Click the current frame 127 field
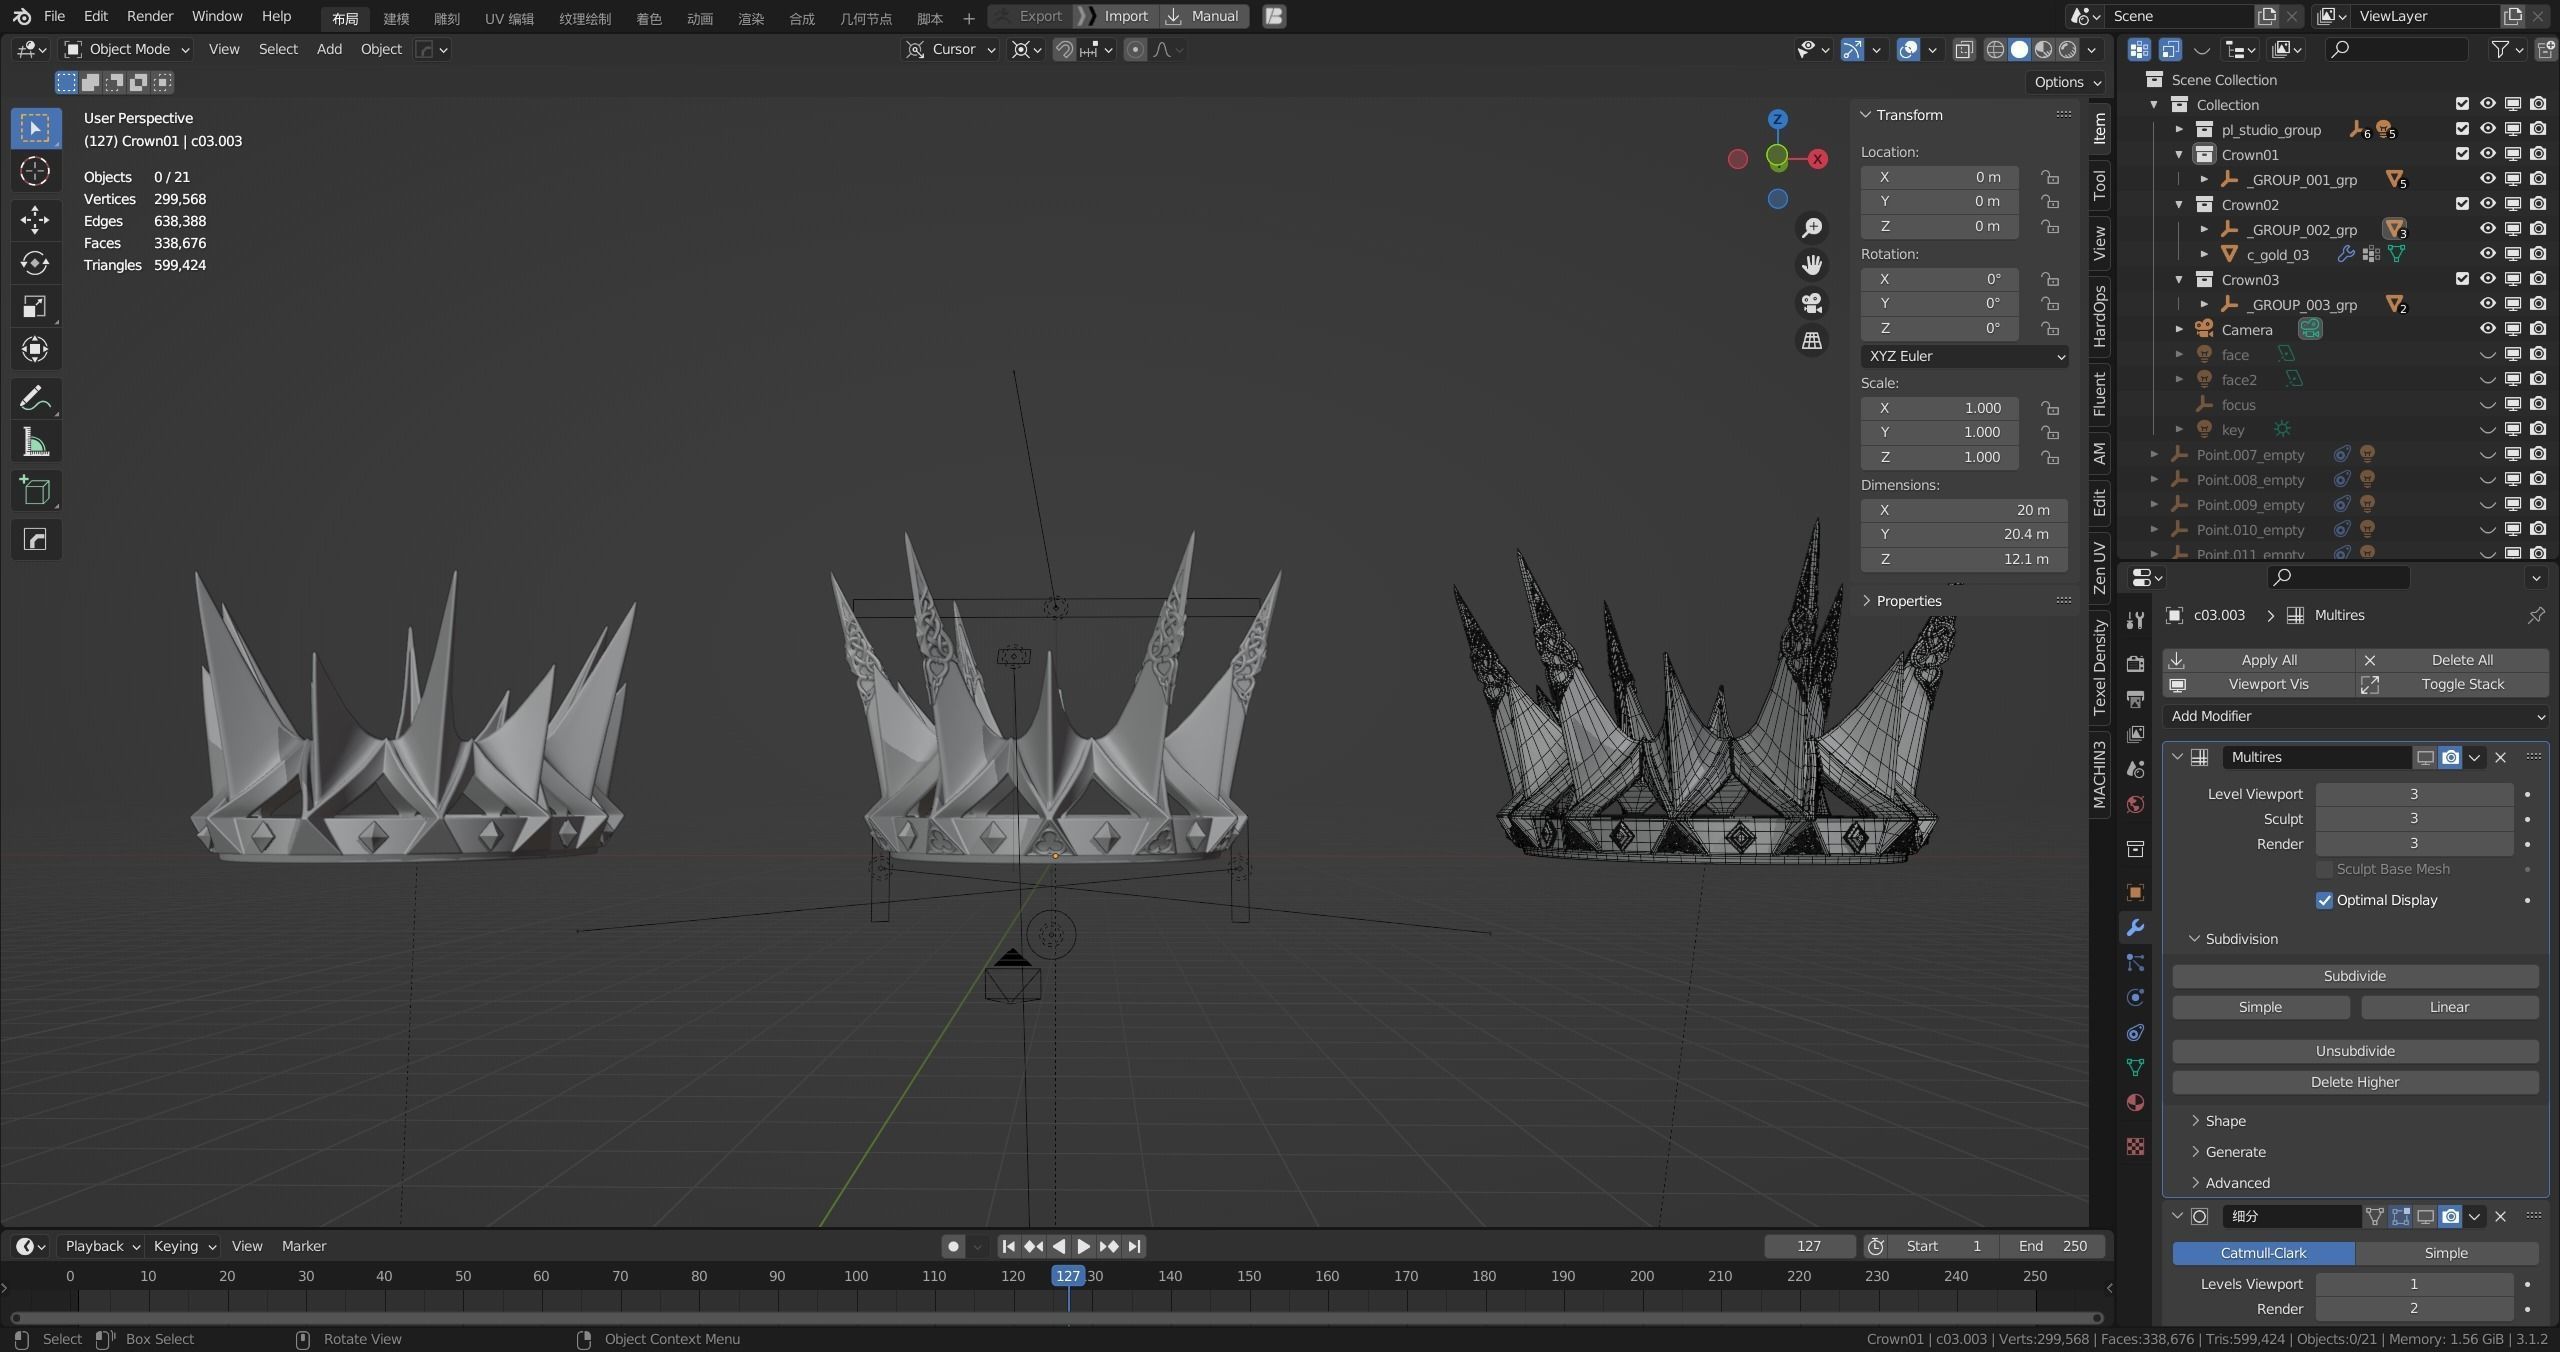 click(x=1808, y=1246)
